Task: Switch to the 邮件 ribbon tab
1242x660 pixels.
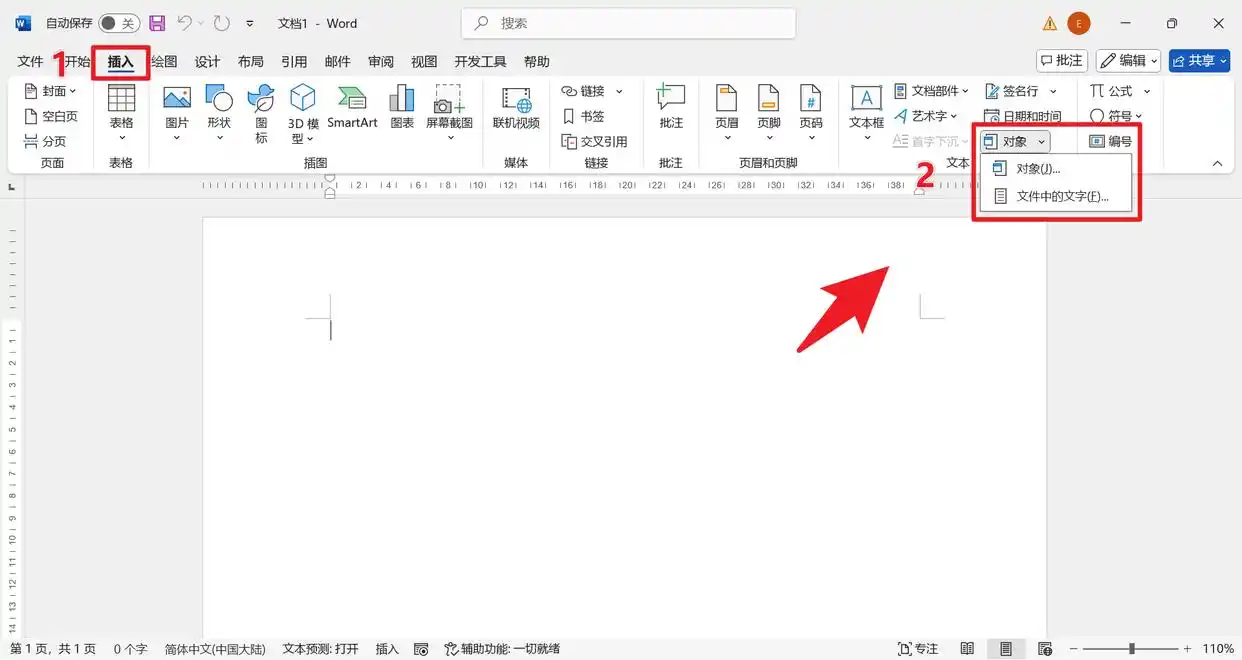Action: click(337, 61)
